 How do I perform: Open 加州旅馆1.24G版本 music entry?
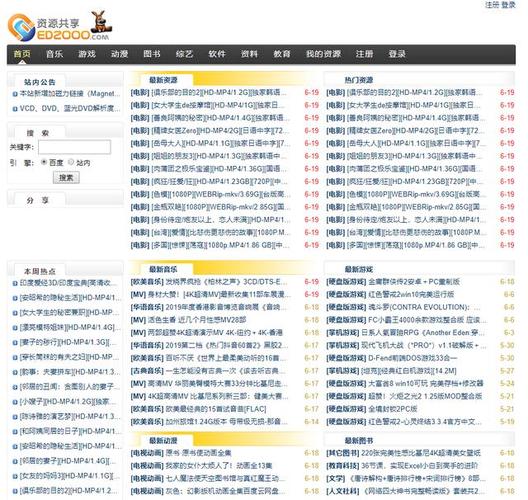pos(226,422)
